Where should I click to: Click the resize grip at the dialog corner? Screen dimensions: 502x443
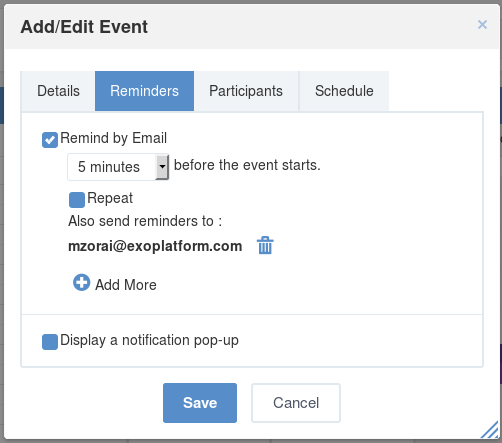[x=490, y=429]
